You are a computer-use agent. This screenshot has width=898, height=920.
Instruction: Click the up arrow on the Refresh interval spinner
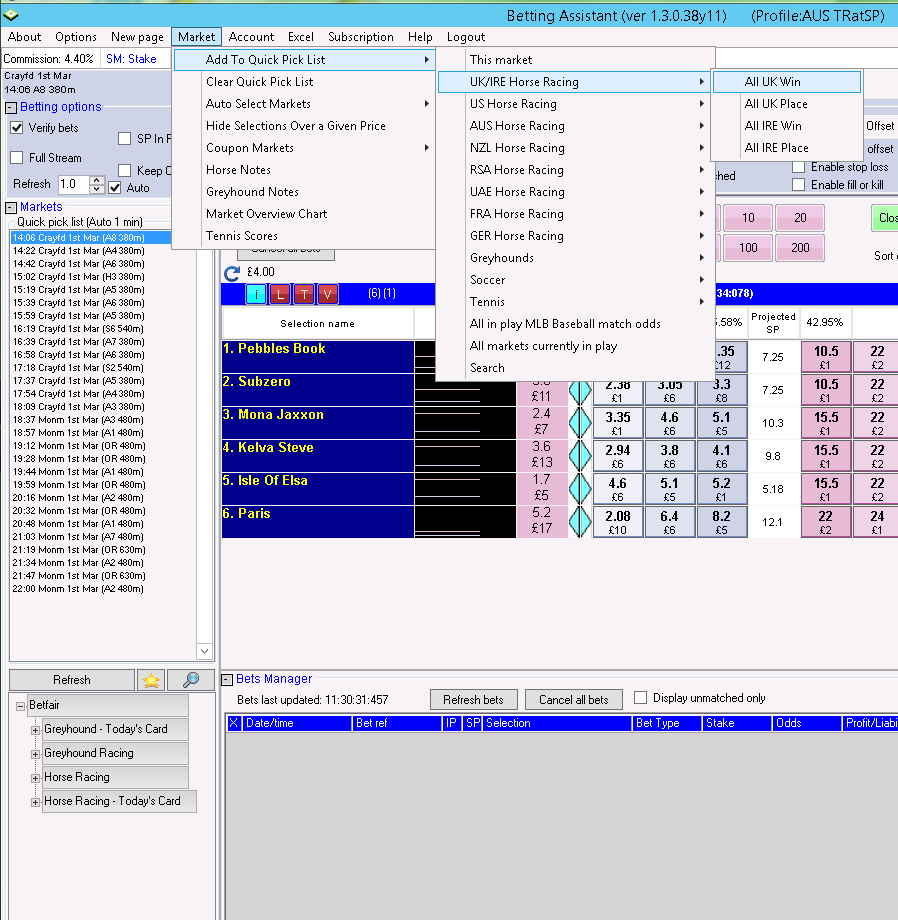point(97,179)
